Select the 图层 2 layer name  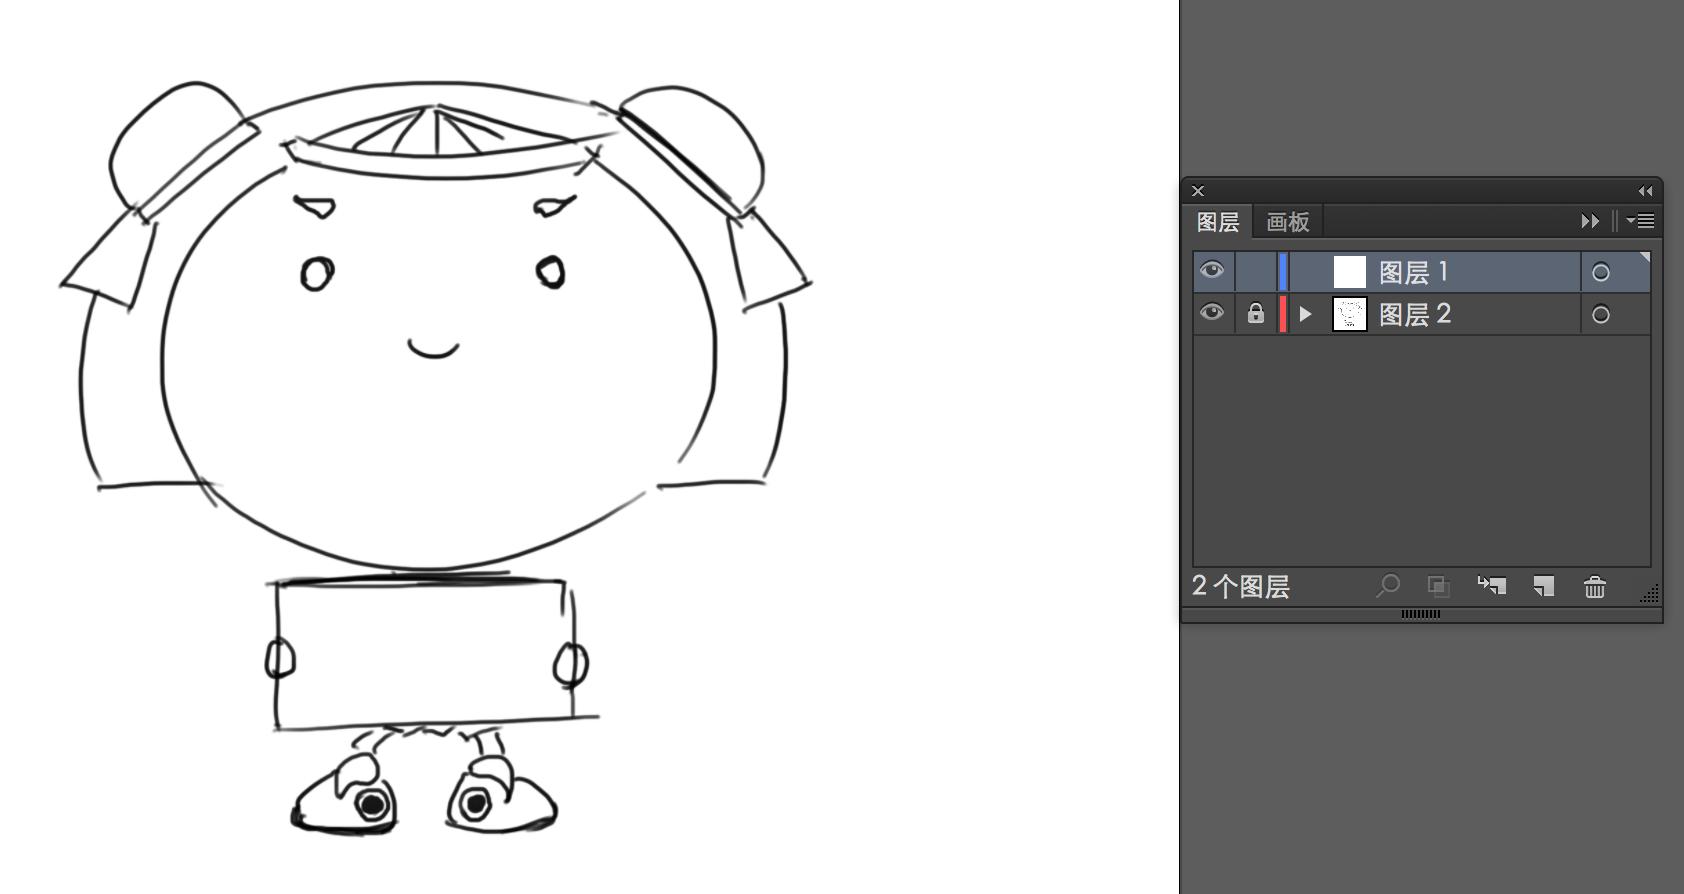pos(1415,314)
